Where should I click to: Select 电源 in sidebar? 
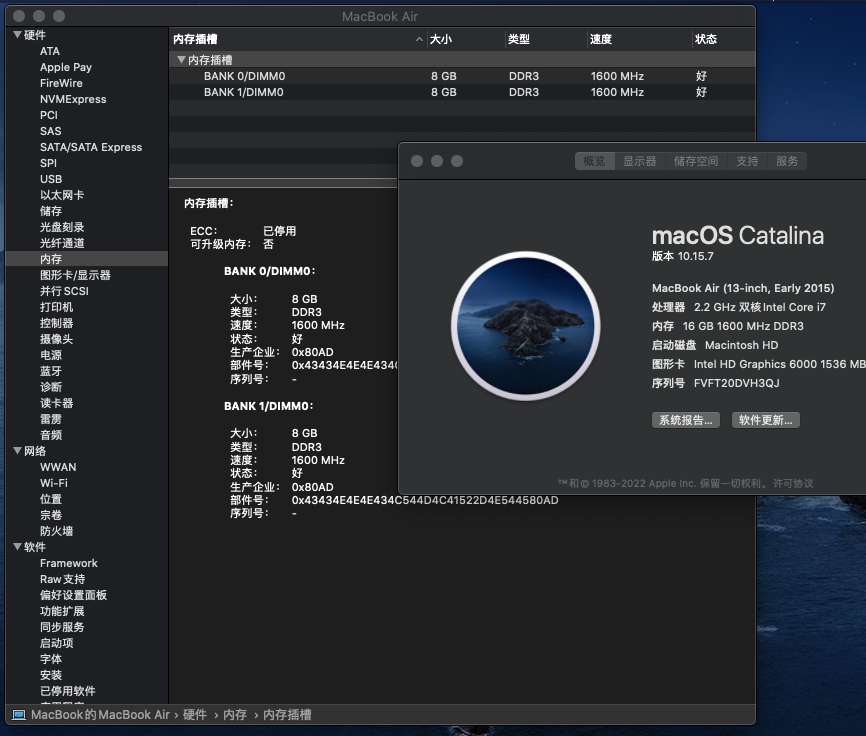[x=51, y=355]
